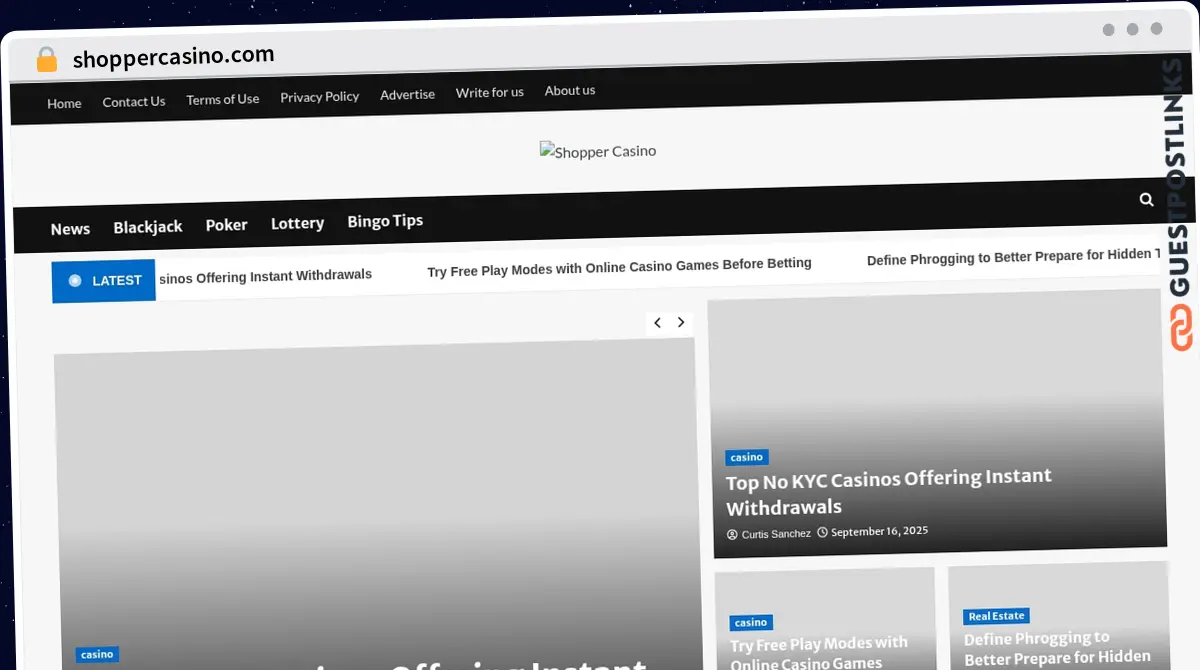Viewport: 1200px width, 670px height.
Task: Visit the Write for us page
Action: tap(489, 92)
